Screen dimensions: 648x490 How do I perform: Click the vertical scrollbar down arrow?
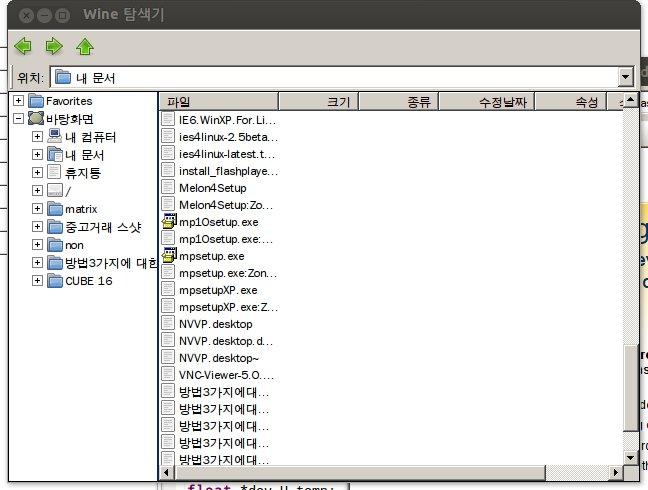click(x=631, y=457)
